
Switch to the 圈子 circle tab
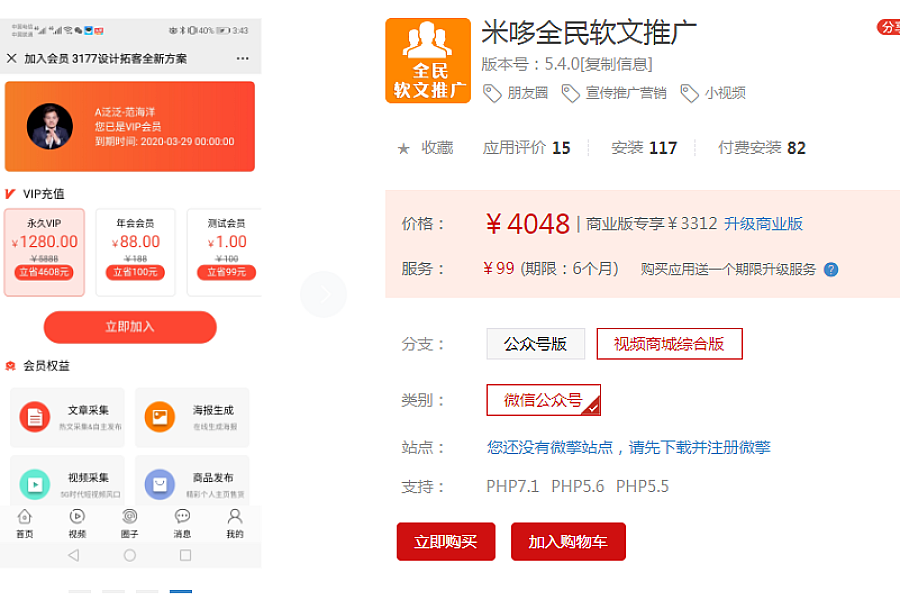130,524
